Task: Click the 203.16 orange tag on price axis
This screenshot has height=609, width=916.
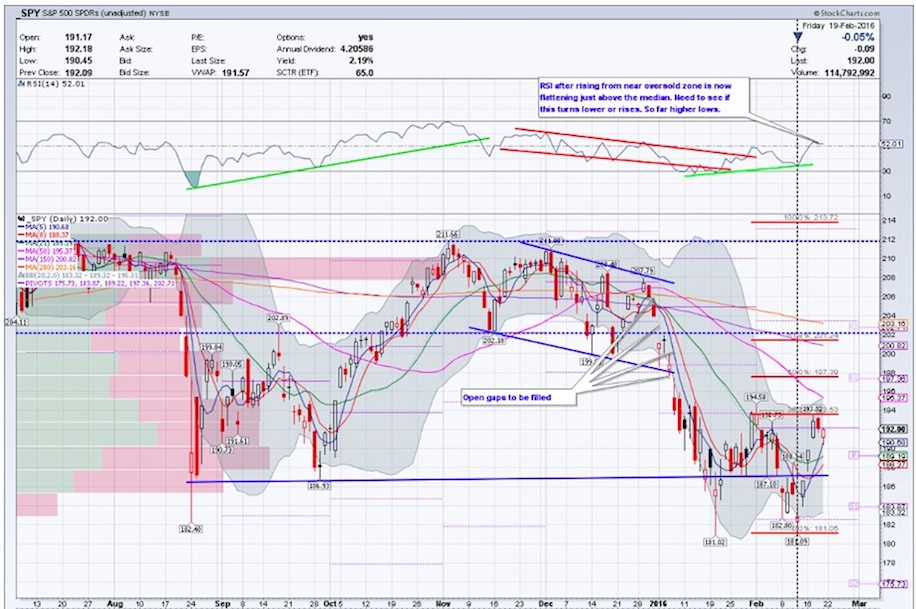Action: pos(893,323)
